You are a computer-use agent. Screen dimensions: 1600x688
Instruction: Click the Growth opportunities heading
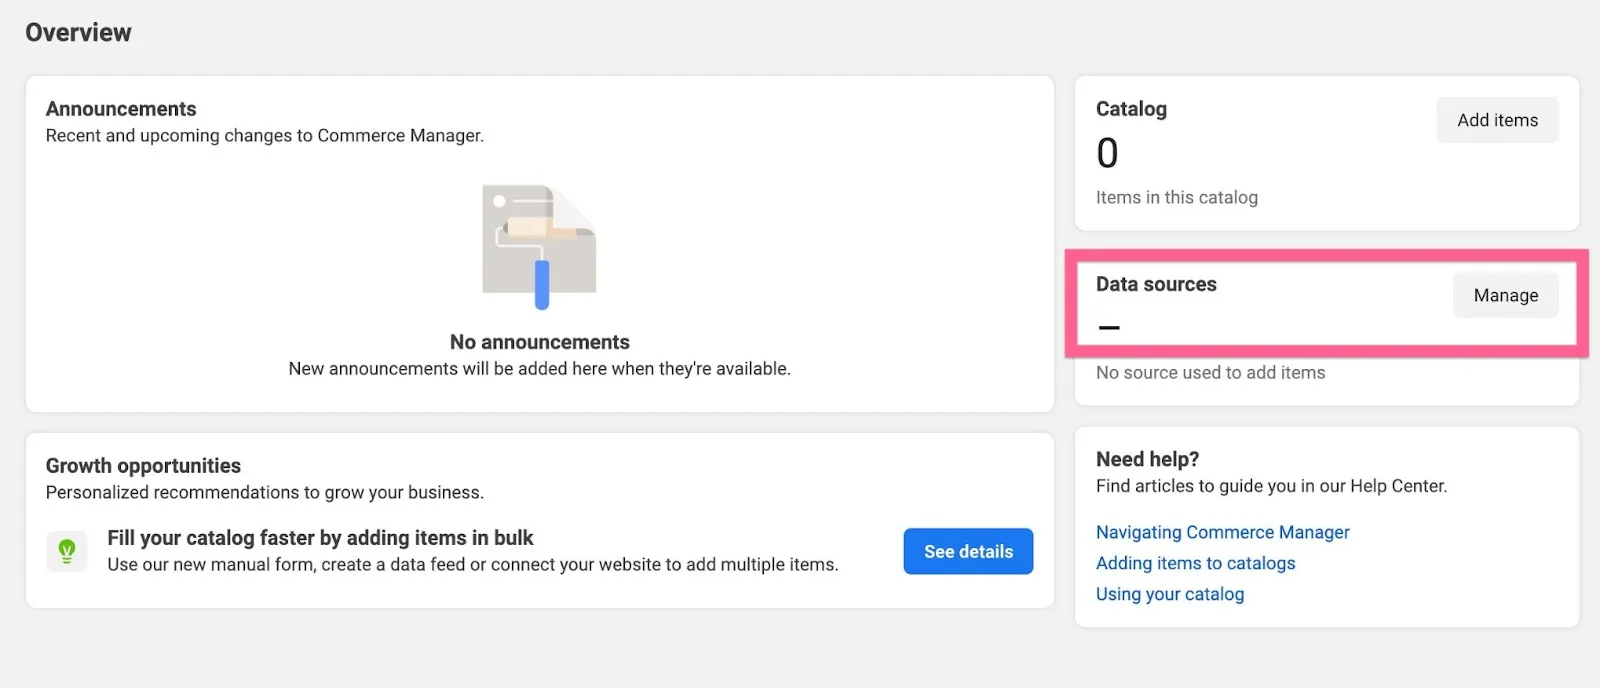pyautogui.click(x=143, y=466)
